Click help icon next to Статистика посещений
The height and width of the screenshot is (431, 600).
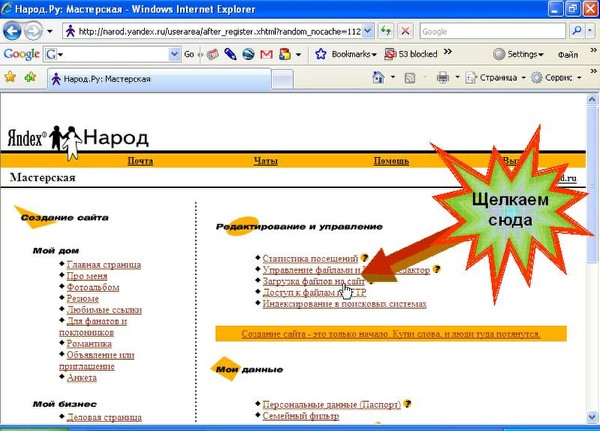coord(365,258)
